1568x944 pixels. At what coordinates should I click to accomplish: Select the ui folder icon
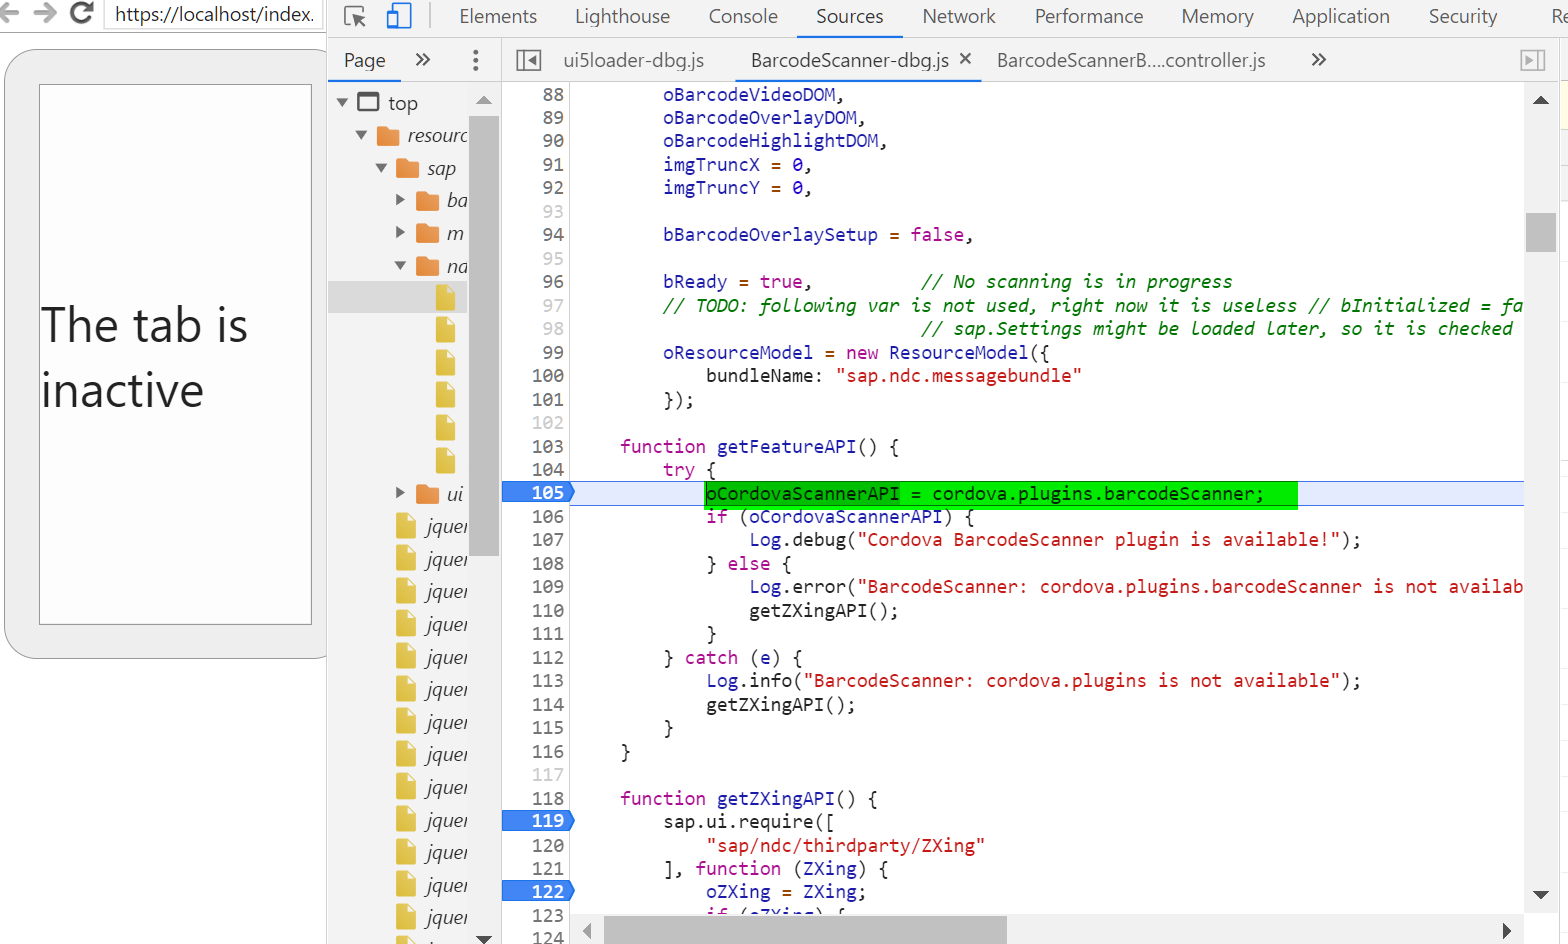428,494
